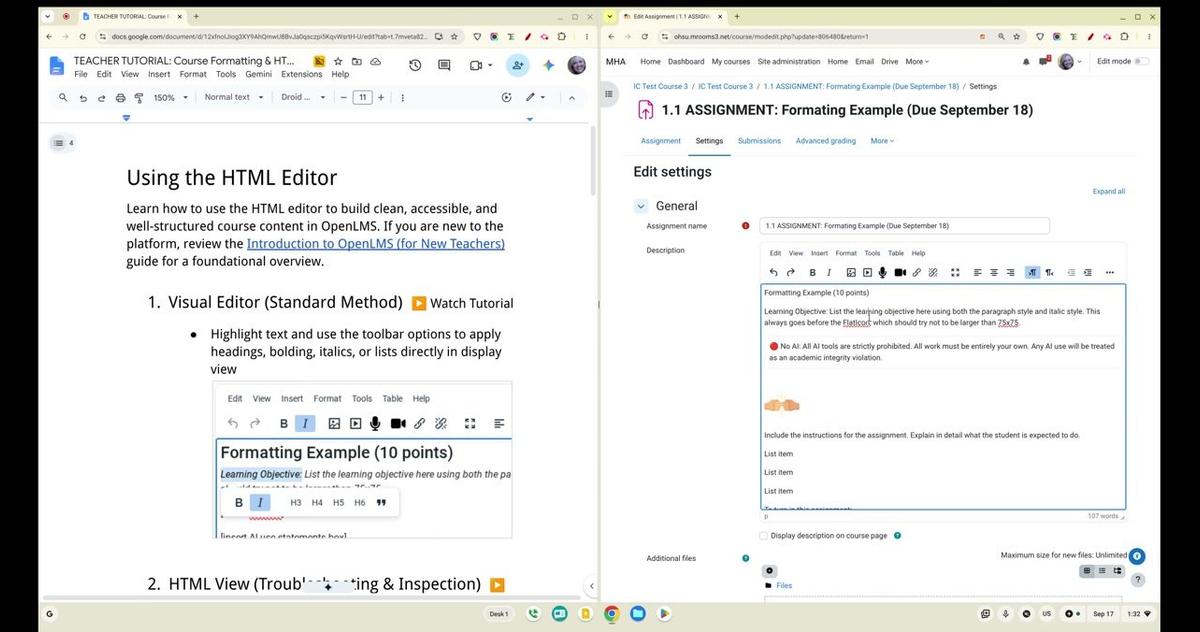Toggle Moodle course index drawer button
This screenshot has height=632, width=1200.
pos(609,94)
